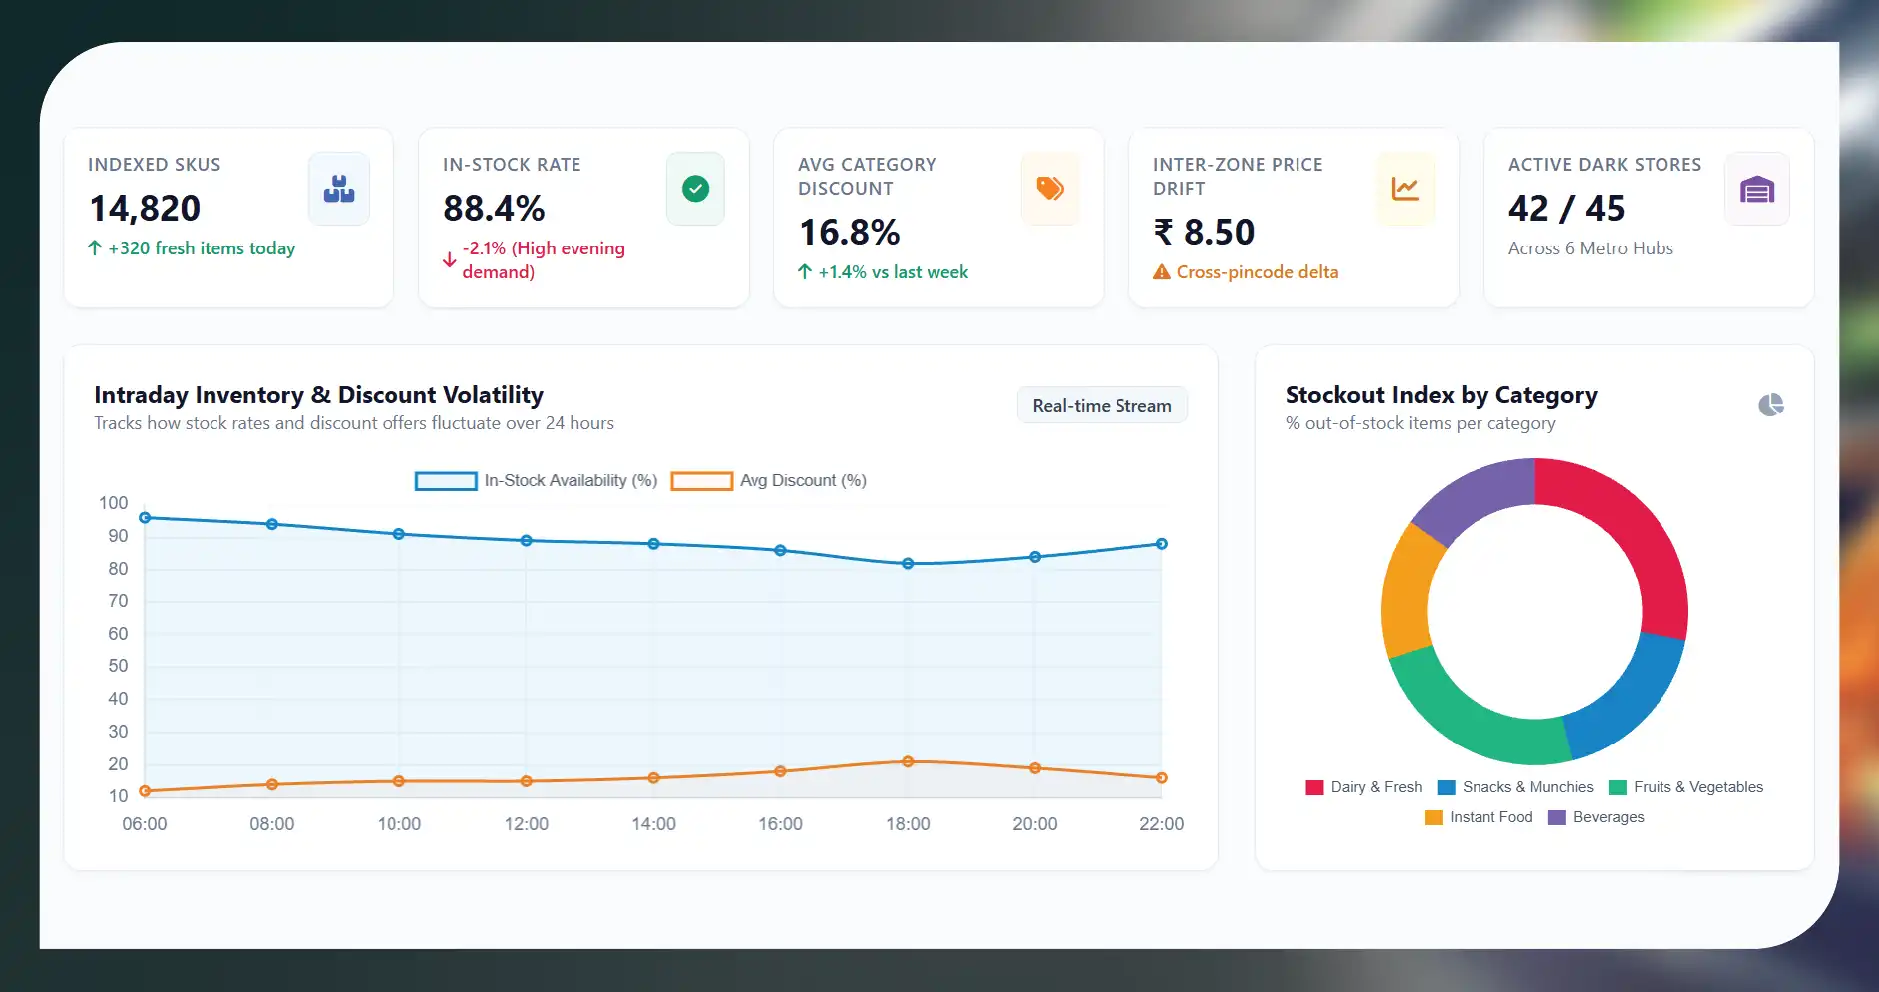Screen dimensions: 1879x992
Task: Click the green up arrow beside +1.4% vs last week
Action: pyautogui.click(x=805, y=272)
